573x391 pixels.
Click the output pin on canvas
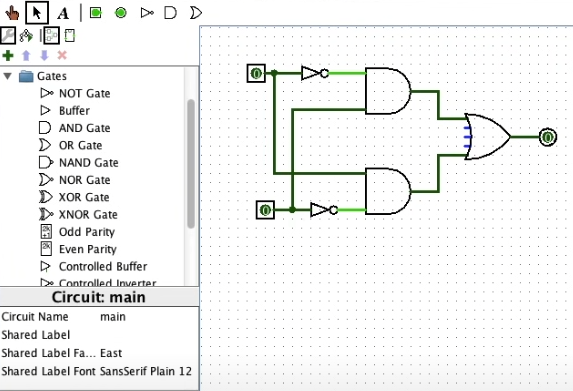pyautogui.click(x=548, y=137)
